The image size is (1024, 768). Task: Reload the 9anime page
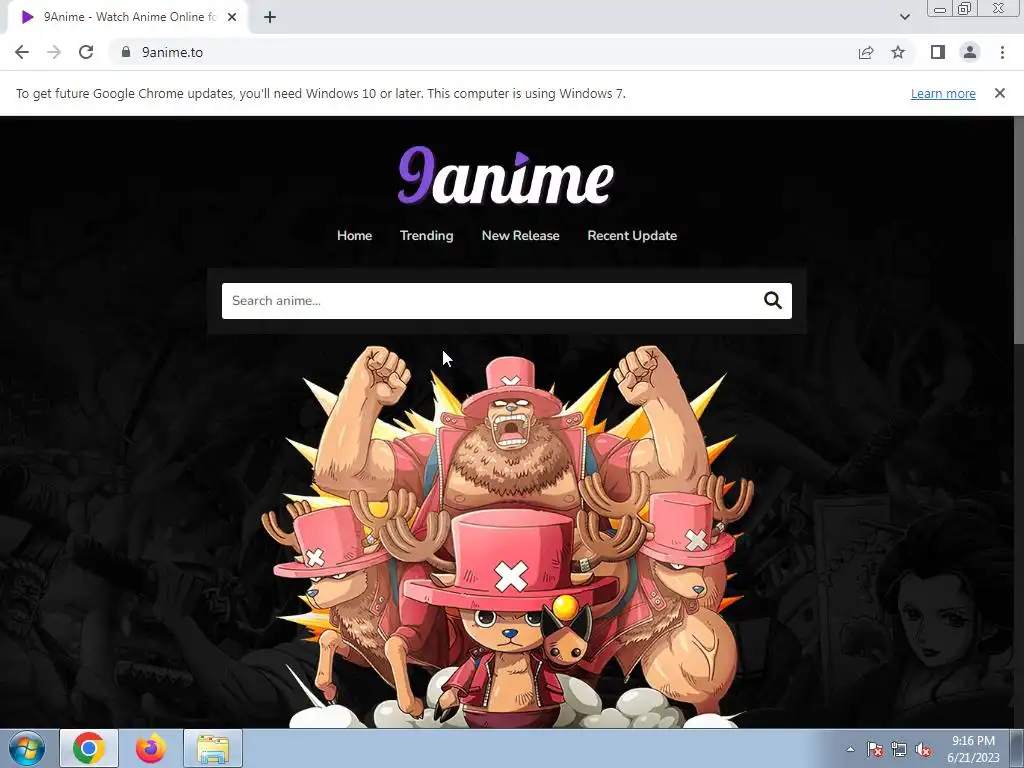point(86,52)
